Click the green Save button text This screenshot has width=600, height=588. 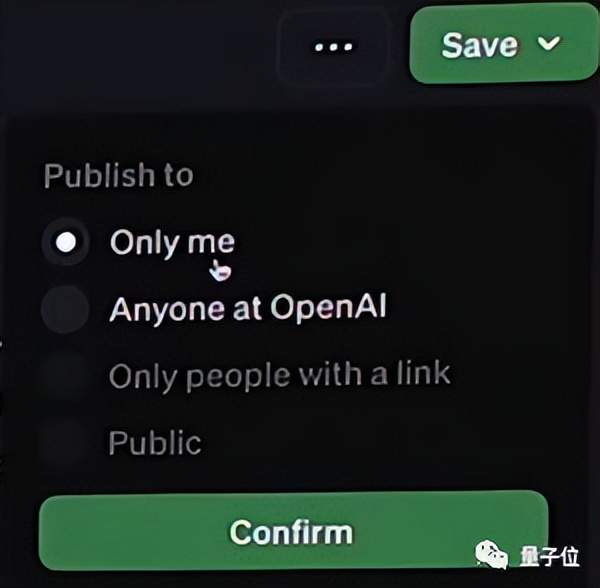coord(480,45)
